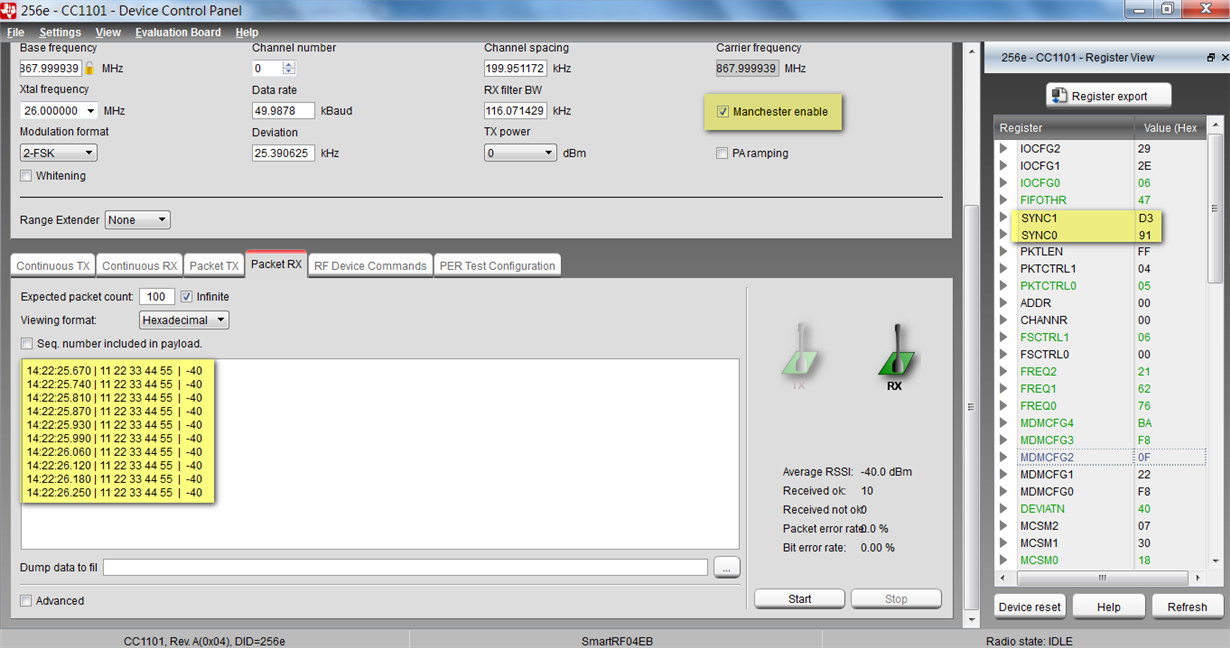Viewport: 1230px width, 648px height.
Task: Click the Help button in Register View
Action: (1108, 607)
